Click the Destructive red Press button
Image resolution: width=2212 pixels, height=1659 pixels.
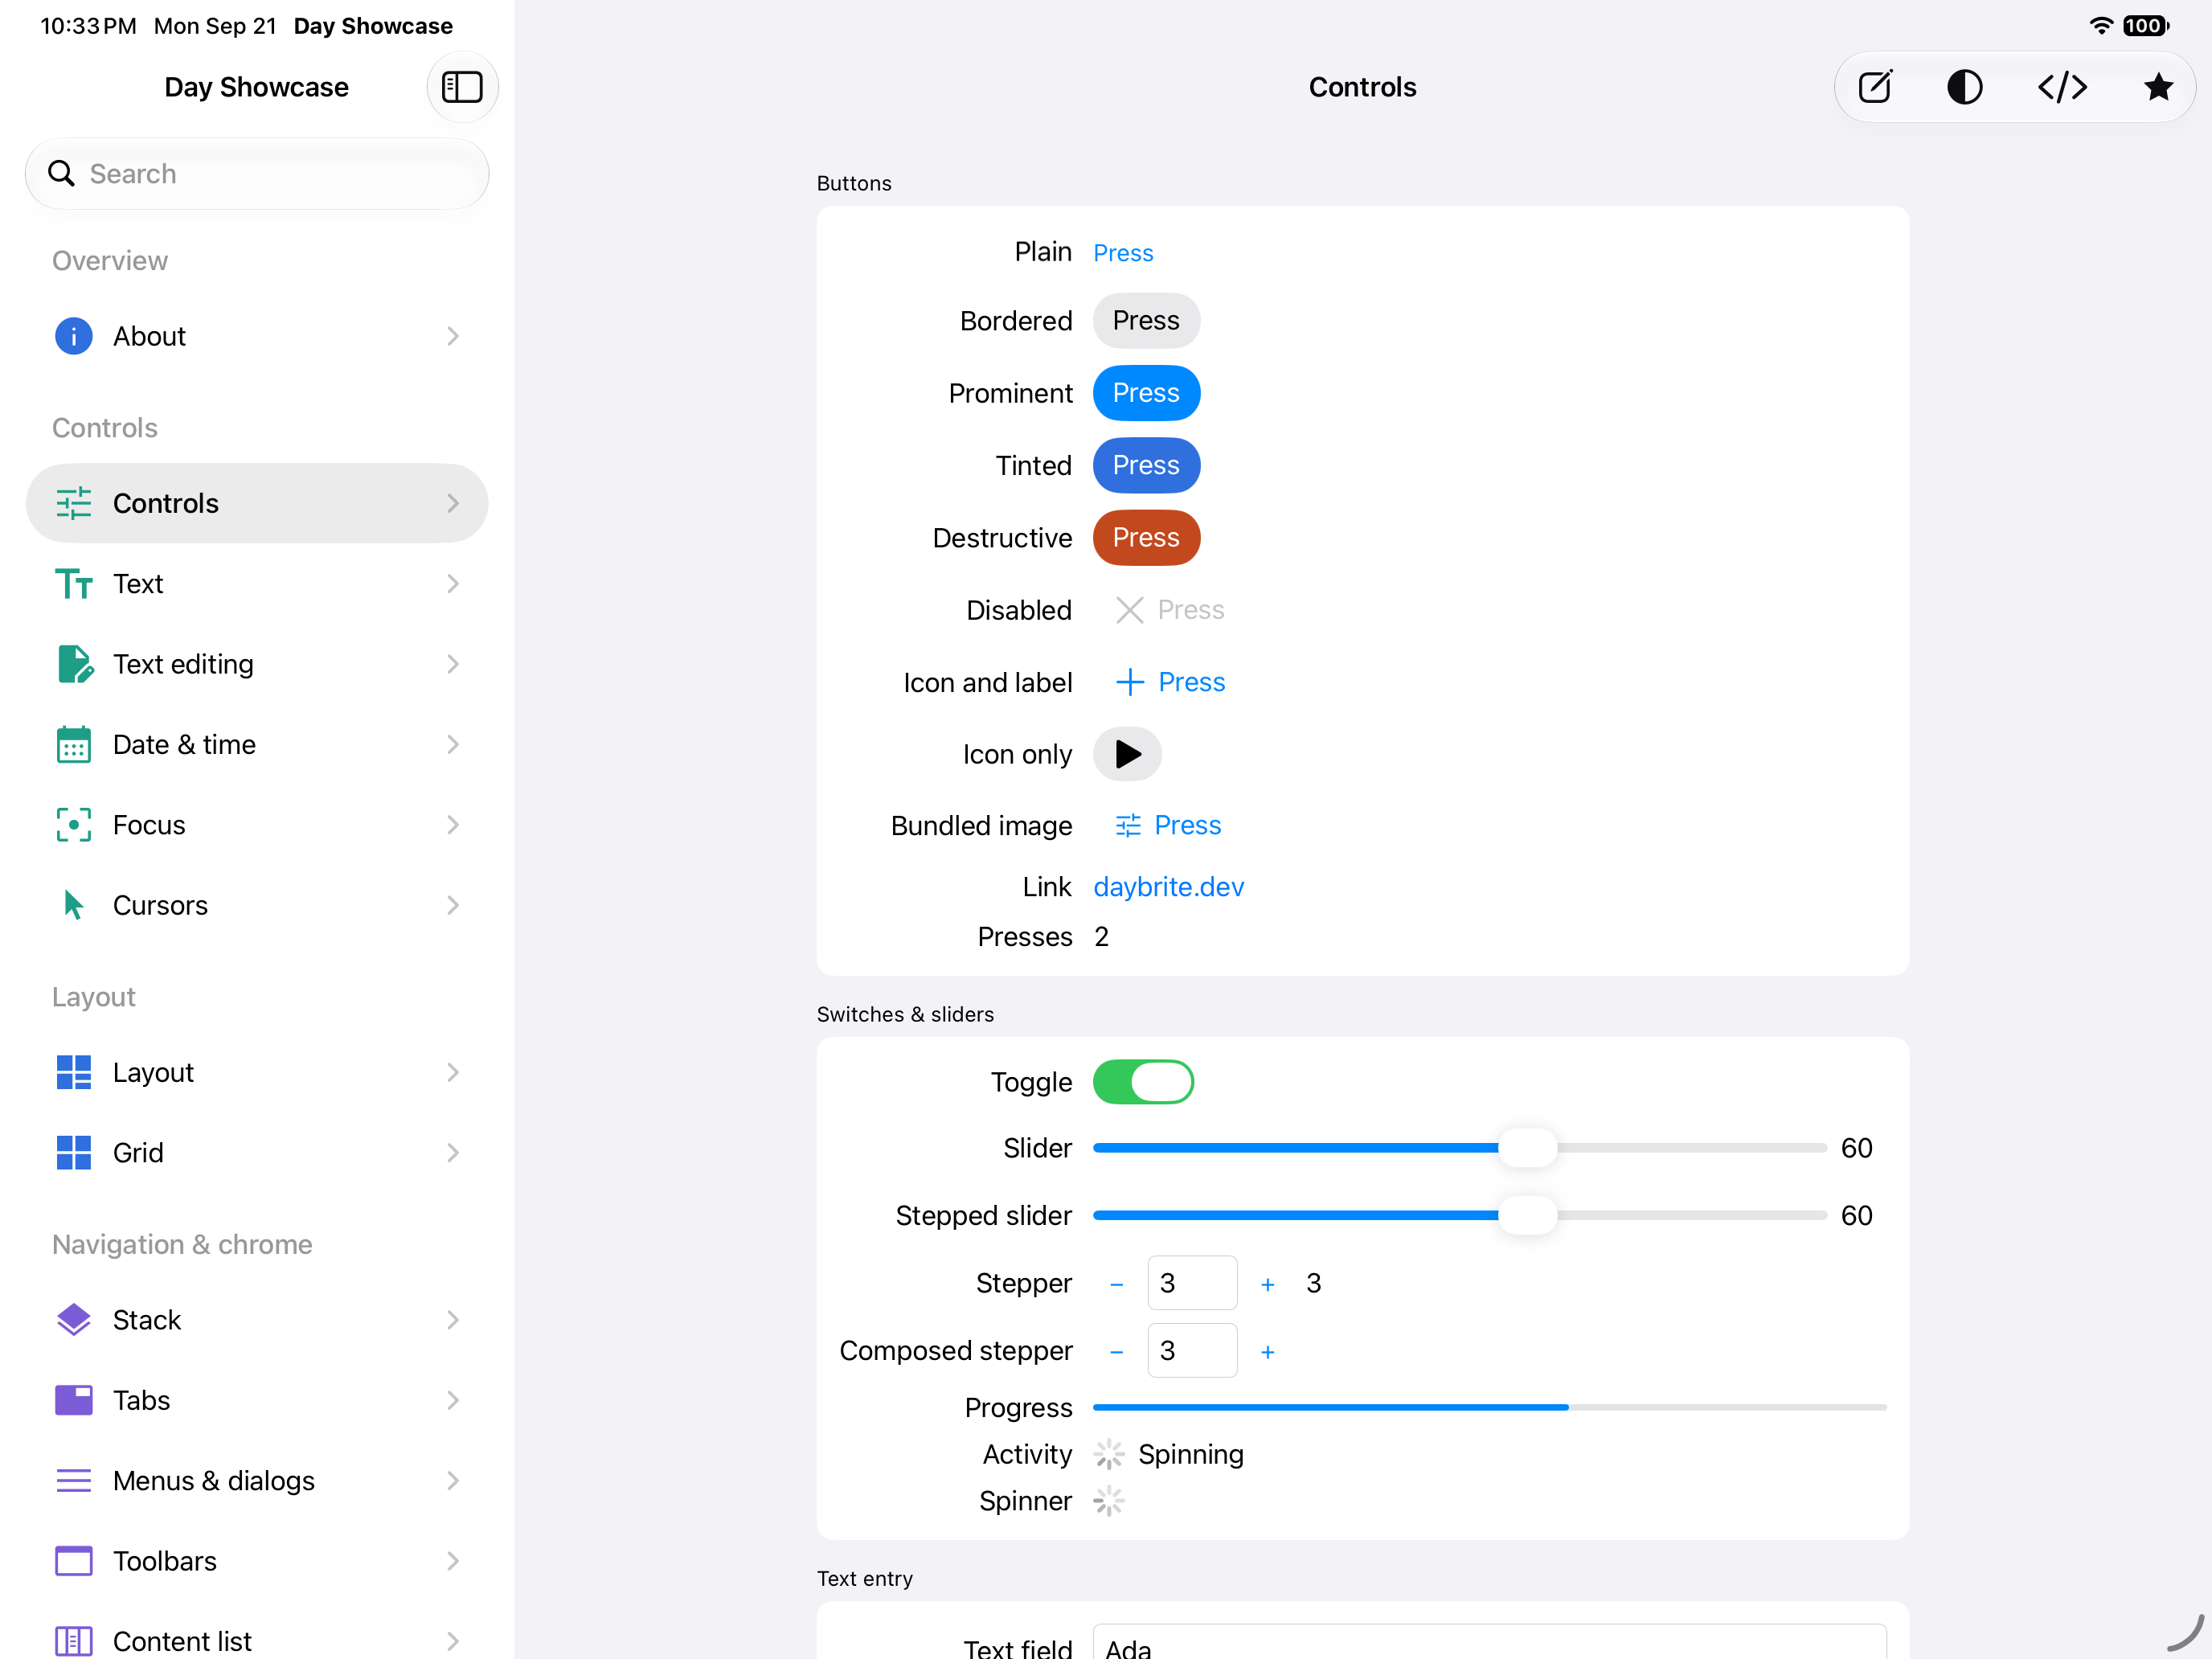1146,537
